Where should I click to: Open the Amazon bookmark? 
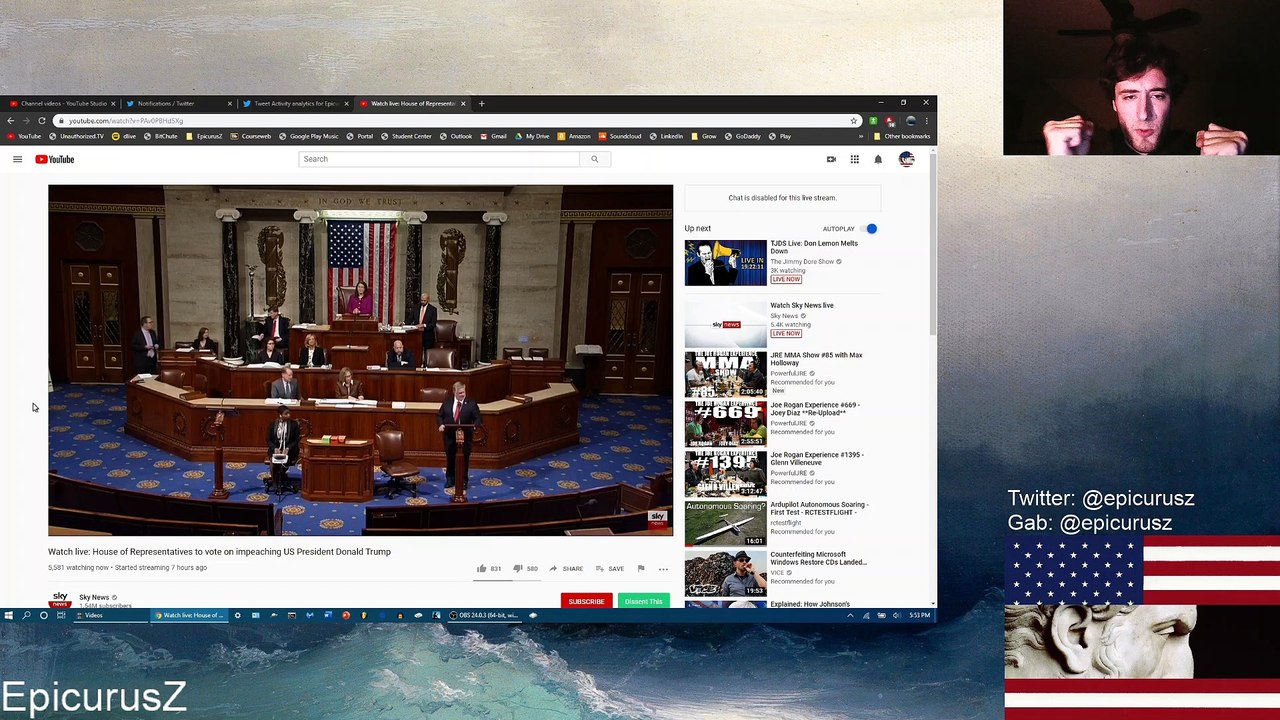[574, 136]
